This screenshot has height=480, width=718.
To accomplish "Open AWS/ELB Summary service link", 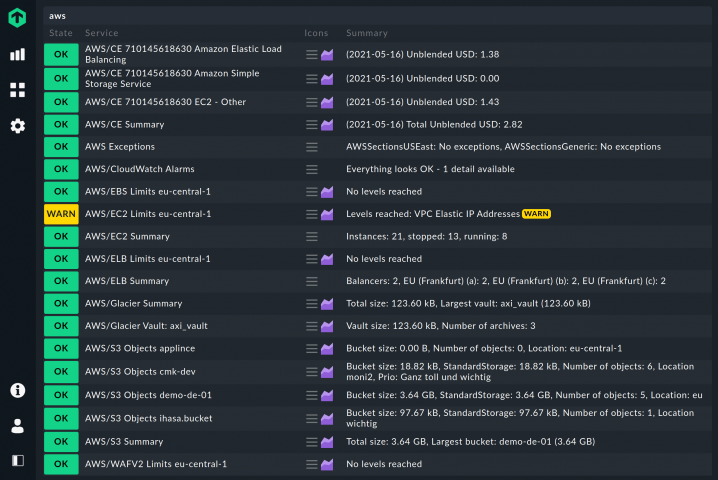I will (x=127, y=281).
